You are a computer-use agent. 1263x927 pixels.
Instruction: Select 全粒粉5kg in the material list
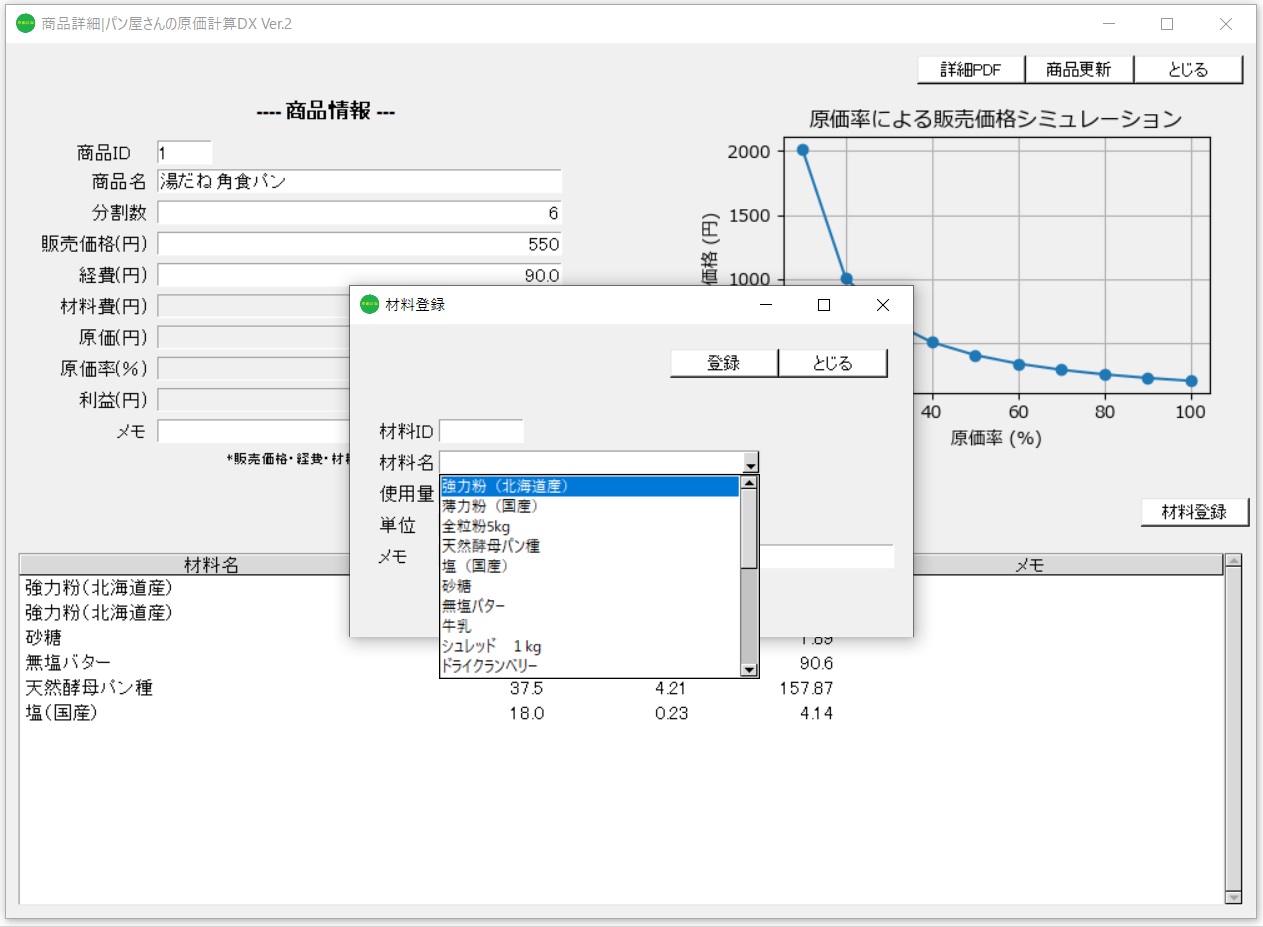477,527
